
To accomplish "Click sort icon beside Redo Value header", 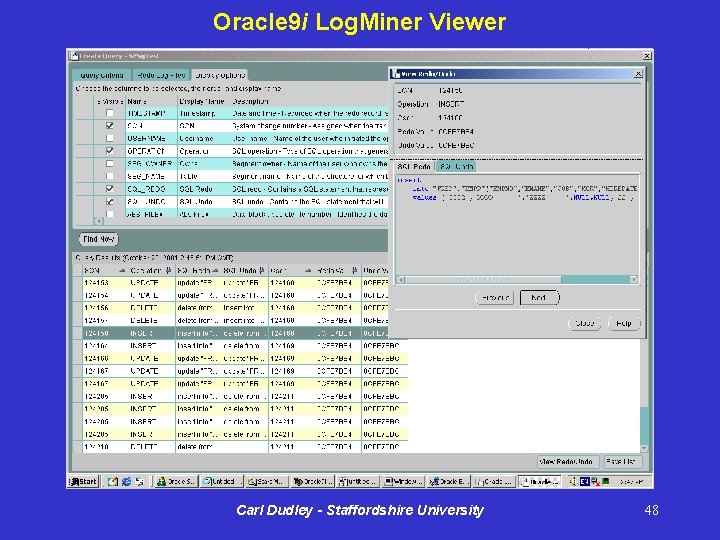I will [x=354, y=270].
